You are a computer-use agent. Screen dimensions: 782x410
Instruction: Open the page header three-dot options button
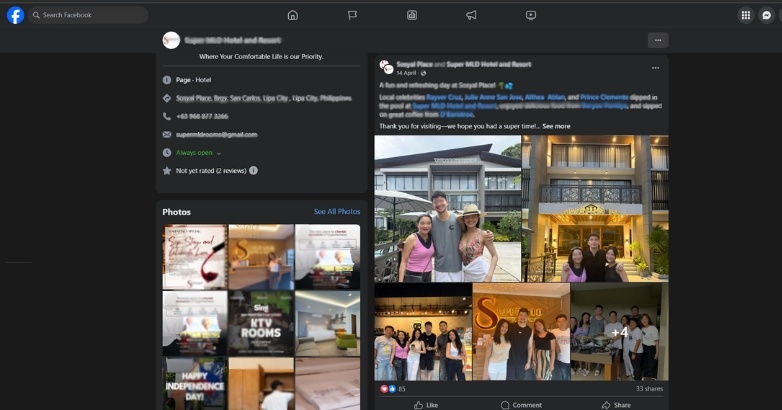coord(658,40)
